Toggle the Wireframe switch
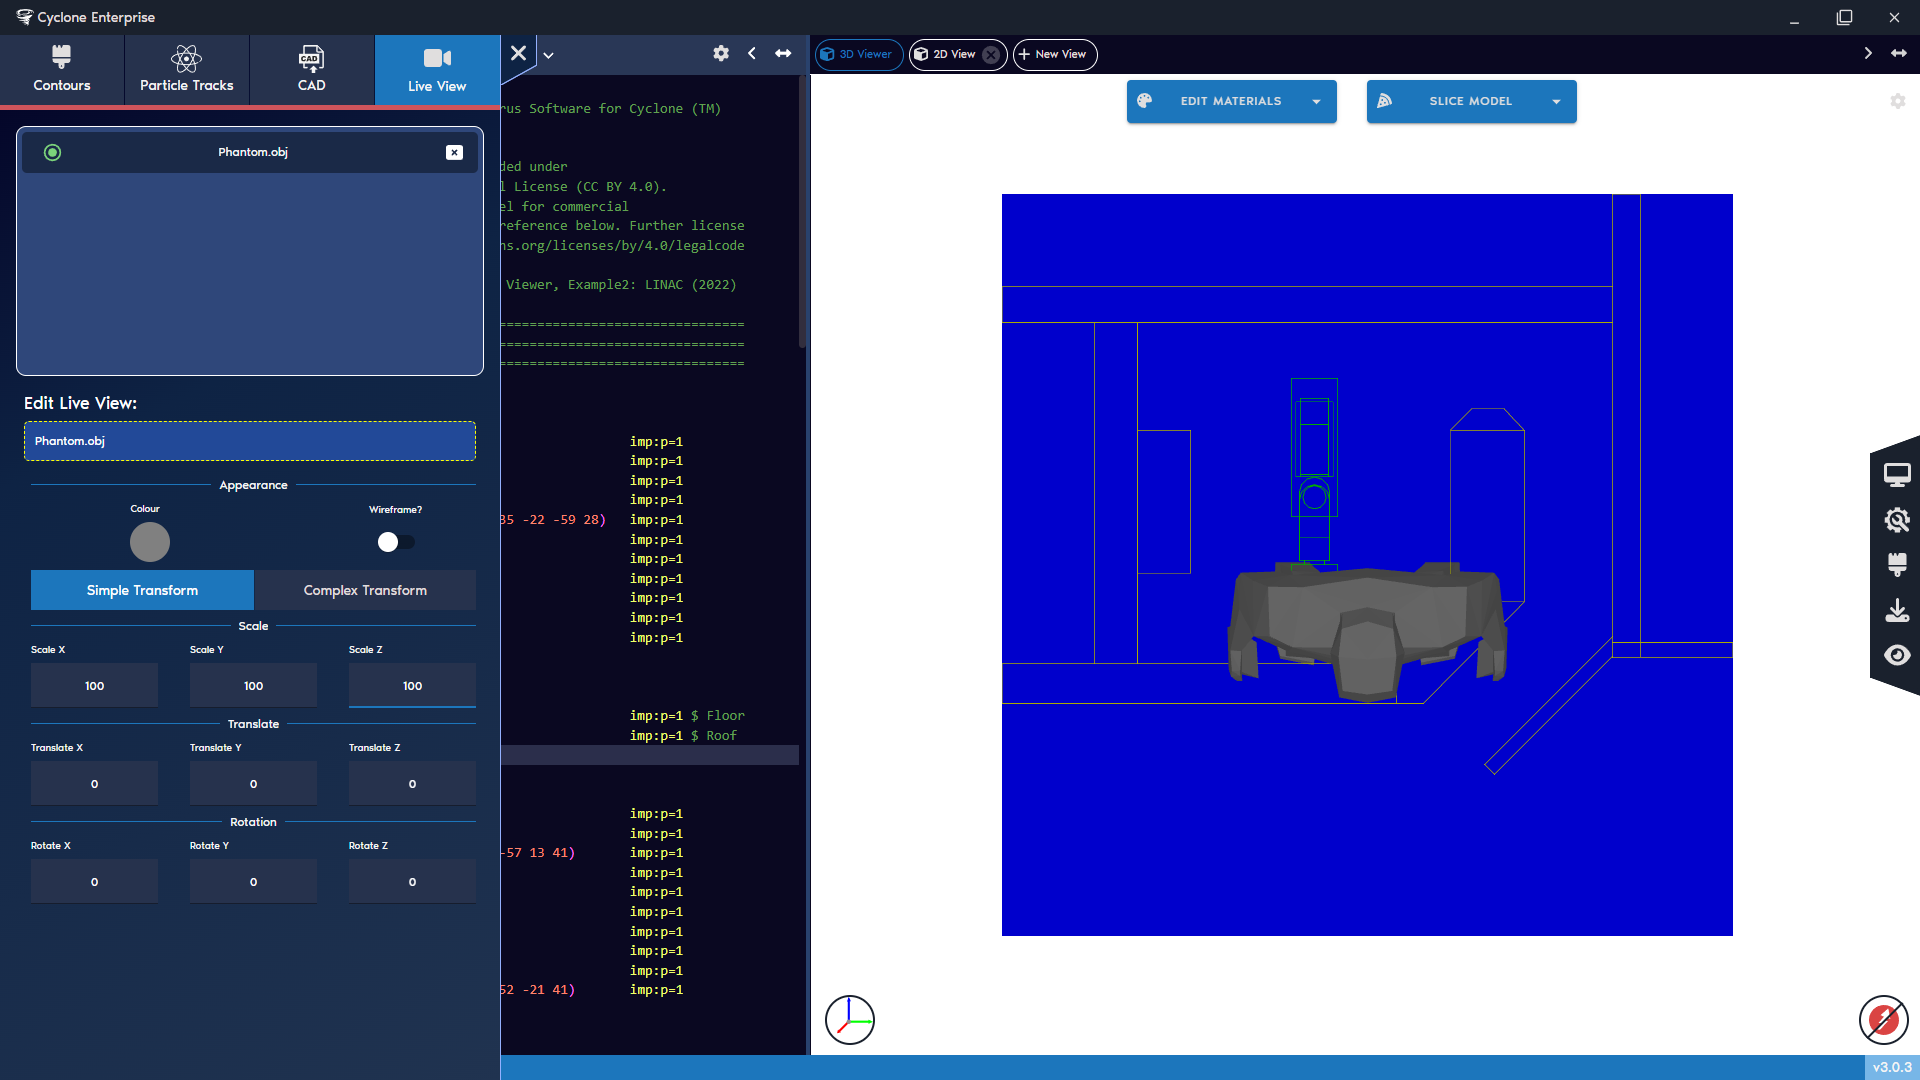1920x1080 pixels. coord(395,542)
